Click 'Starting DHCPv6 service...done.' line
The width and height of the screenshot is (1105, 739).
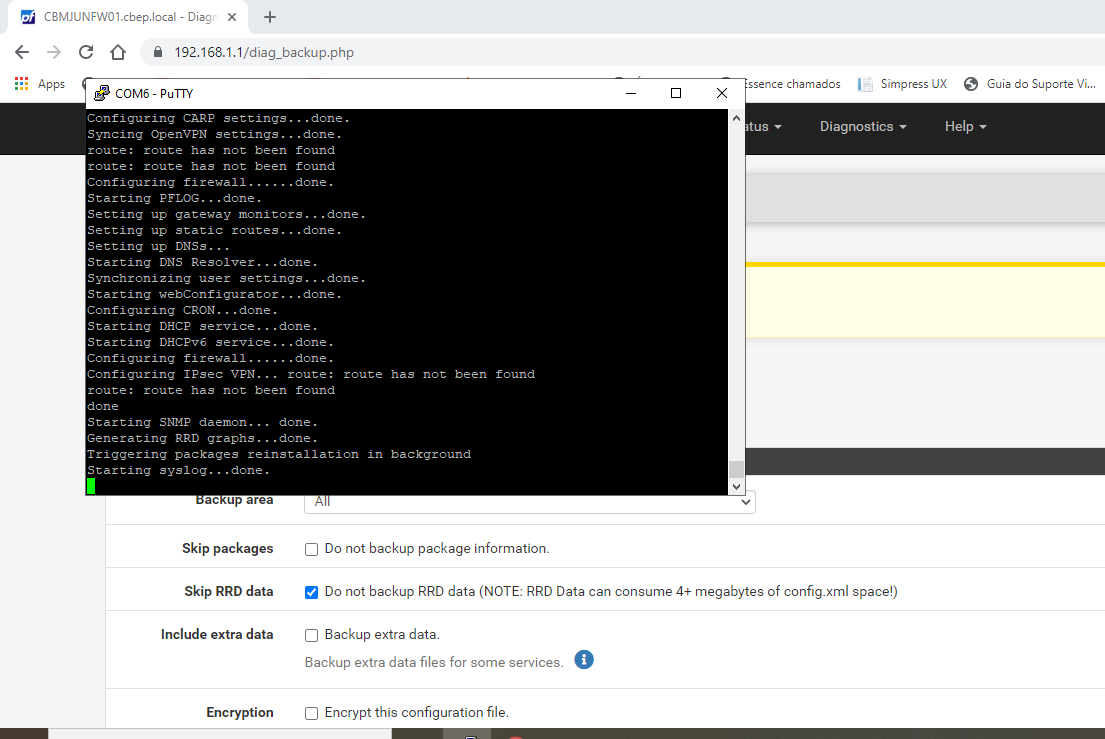pyautogui.click(x=211, y=342)
